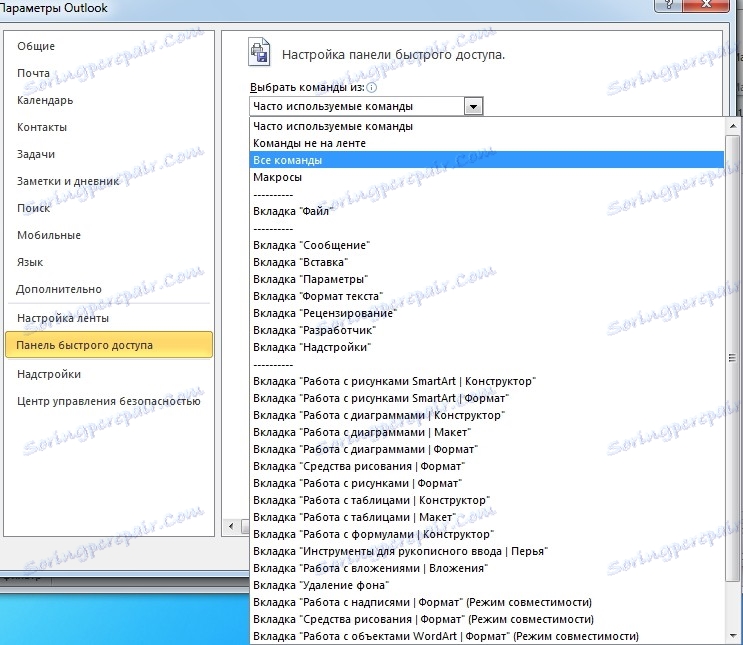Choose "Работа с диаграммами | Конструктор"
Image resolution: width=743 pixels, height=645 pixels.
pyautogui.click(x=487, y=415)
